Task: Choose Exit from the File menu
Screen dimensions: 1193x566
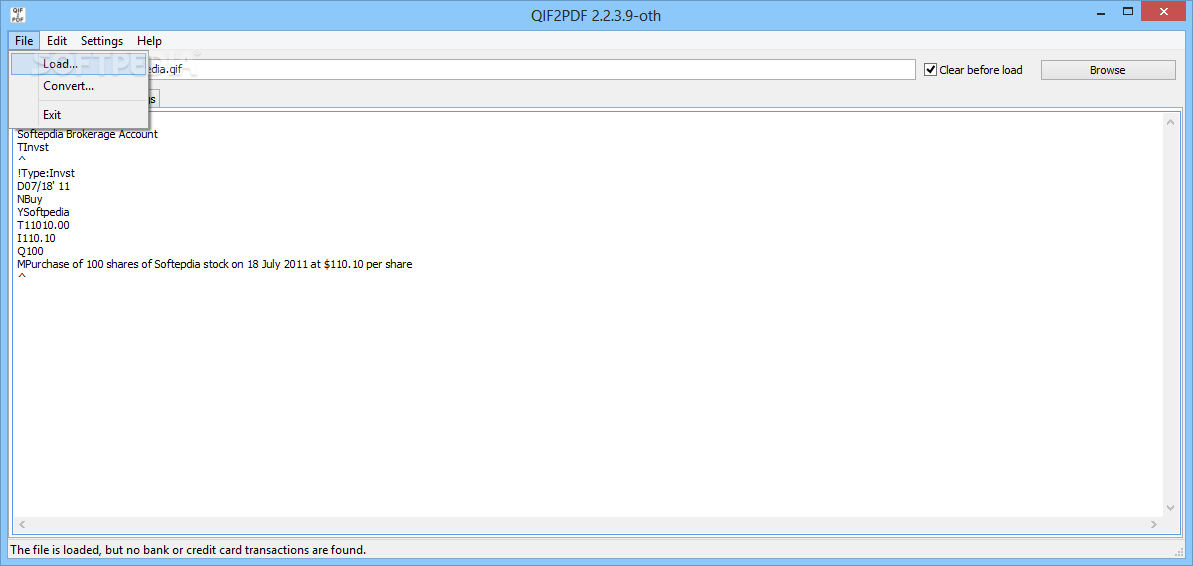Action: coord(78,115)
